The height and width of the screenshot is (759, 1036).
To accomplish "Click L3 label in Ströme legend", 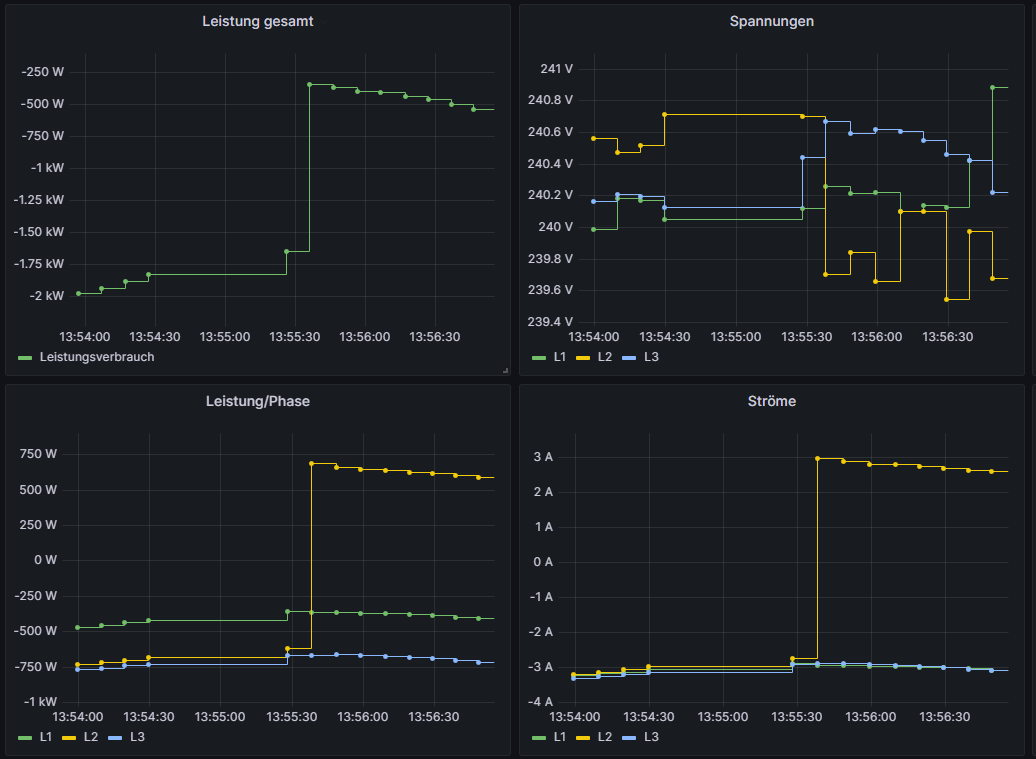I will [651, 737].
